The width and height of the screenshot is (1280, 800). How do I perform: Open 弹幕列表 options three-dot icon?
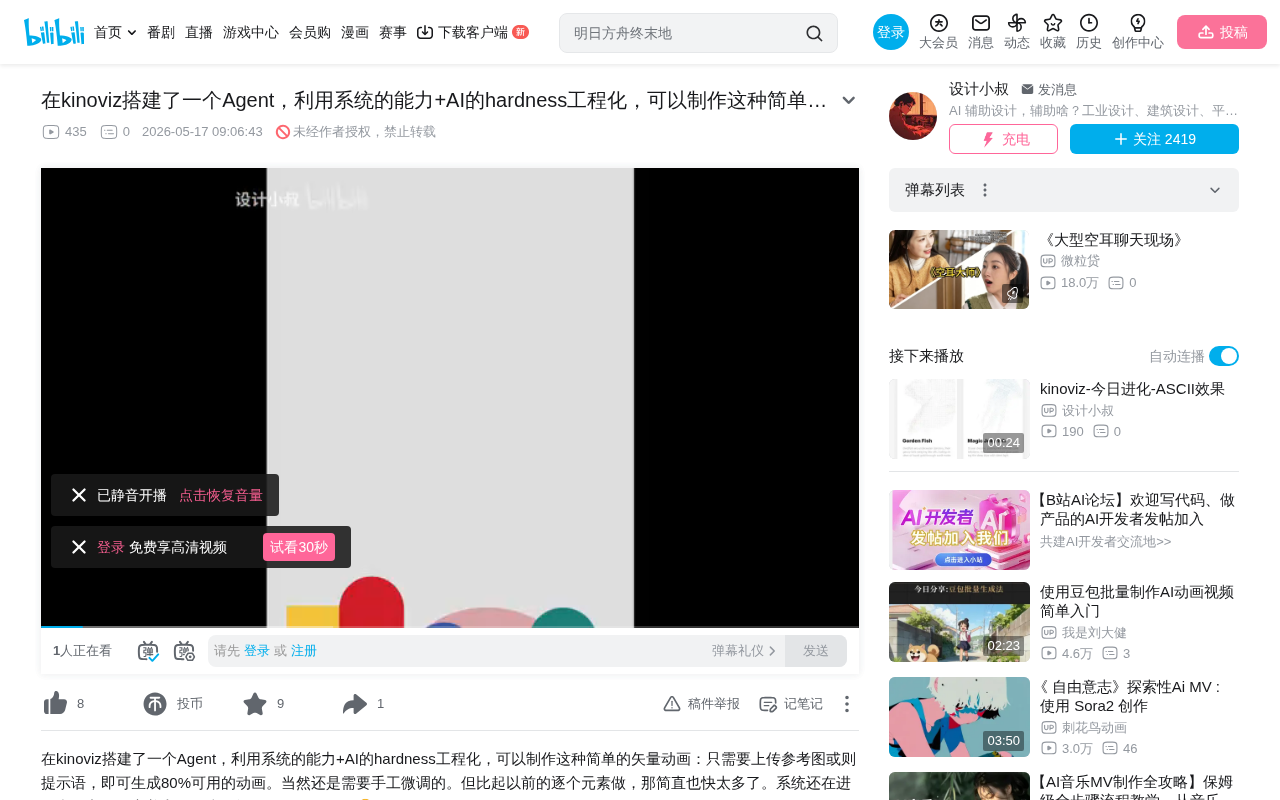(x=985, y=190)
